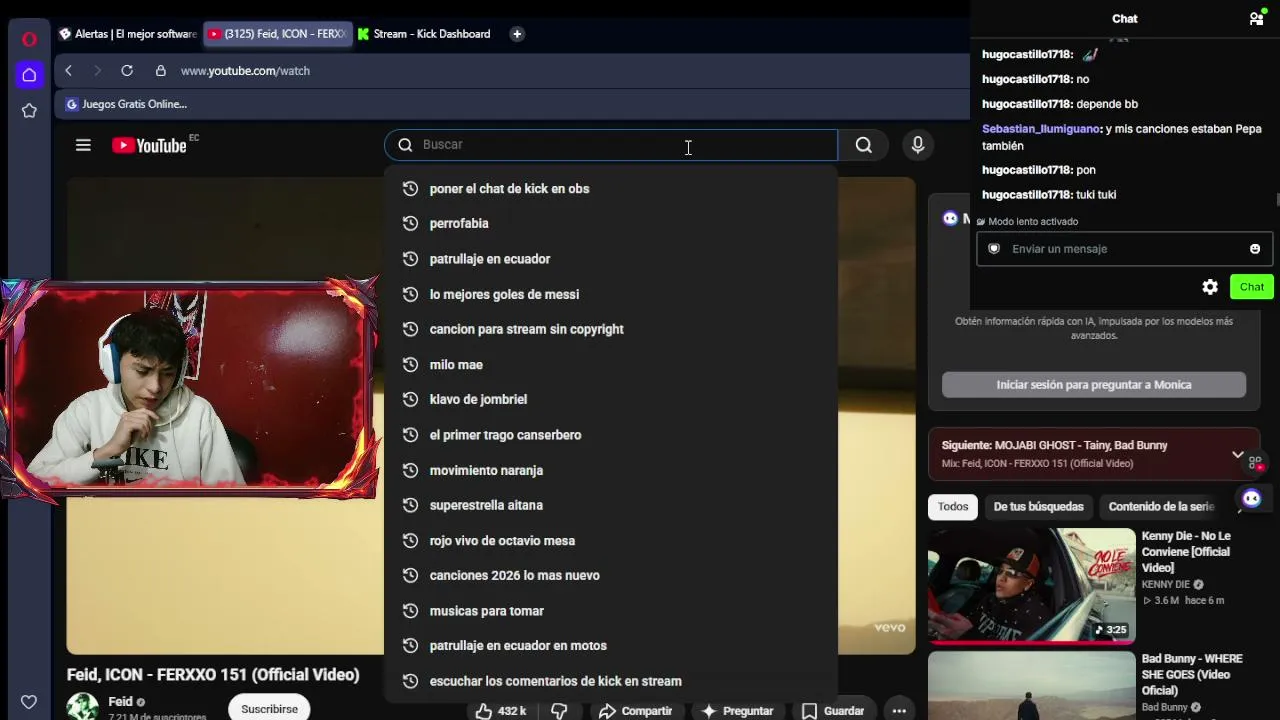Select suggestion "el primer trago canserbero"
Image resolution: width=1280 pixels, height=720 pixels.
(611, 435)
